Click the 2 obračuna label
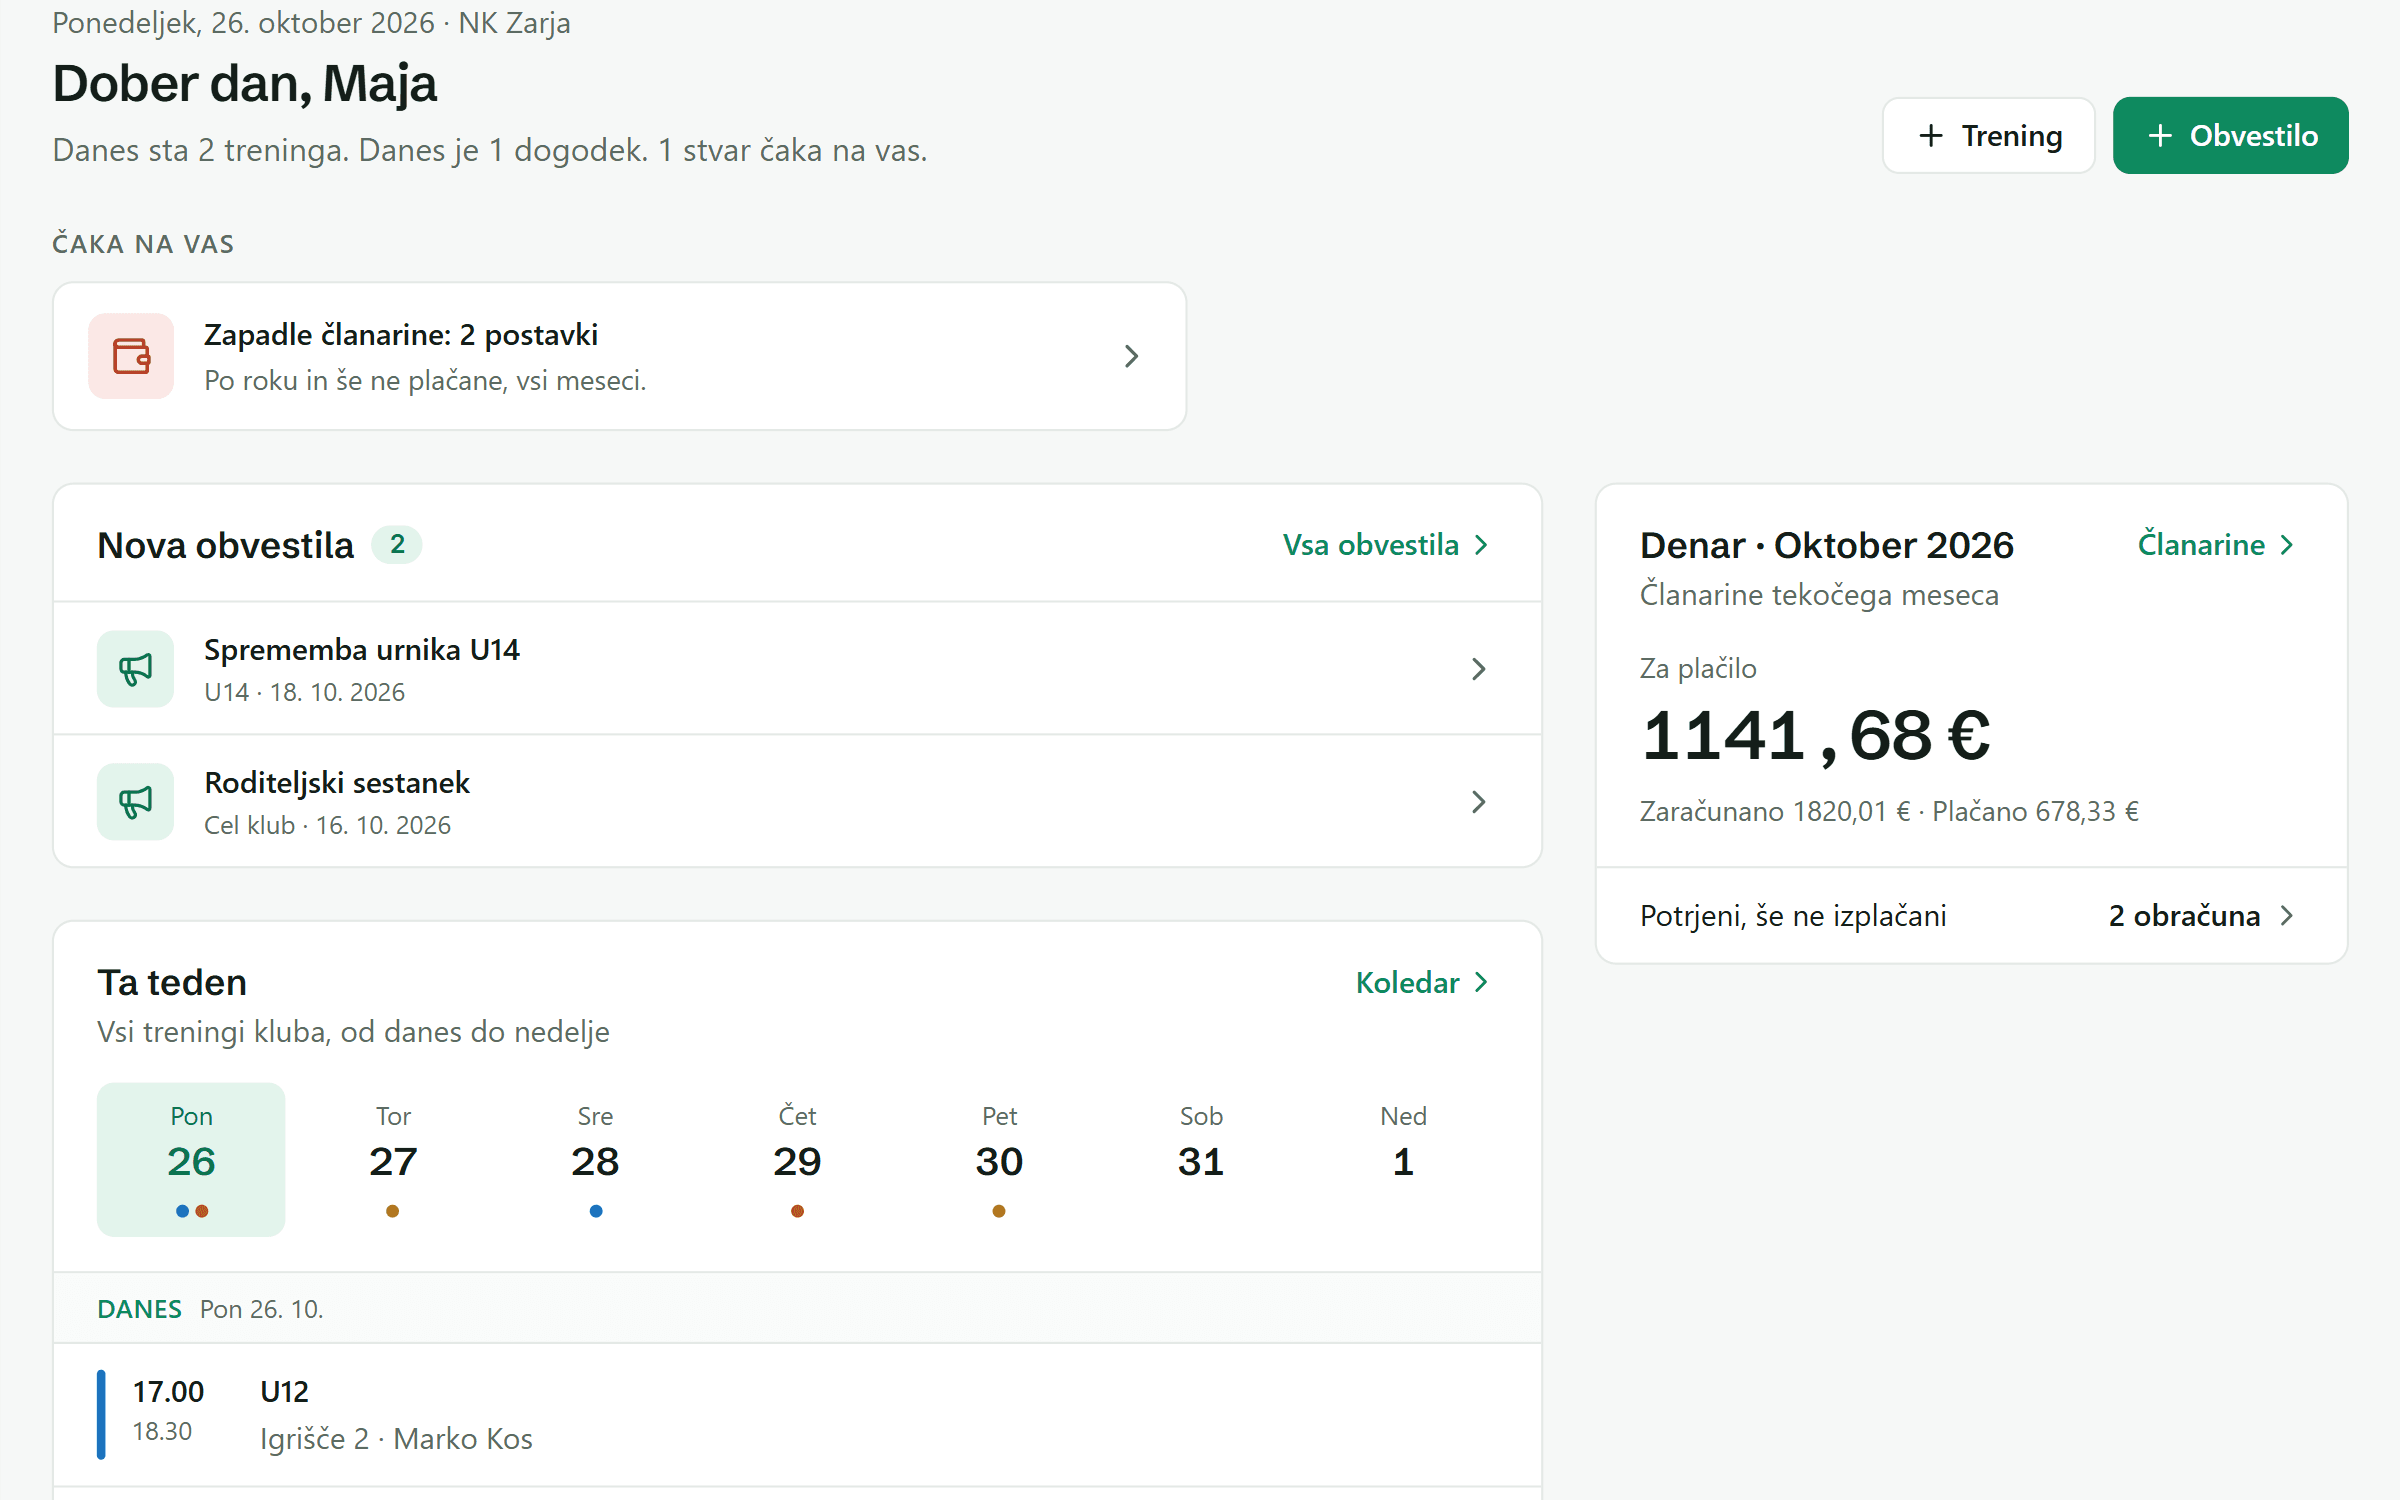The width and height of the screenshot is (2400, 1500). [2184, 916]
